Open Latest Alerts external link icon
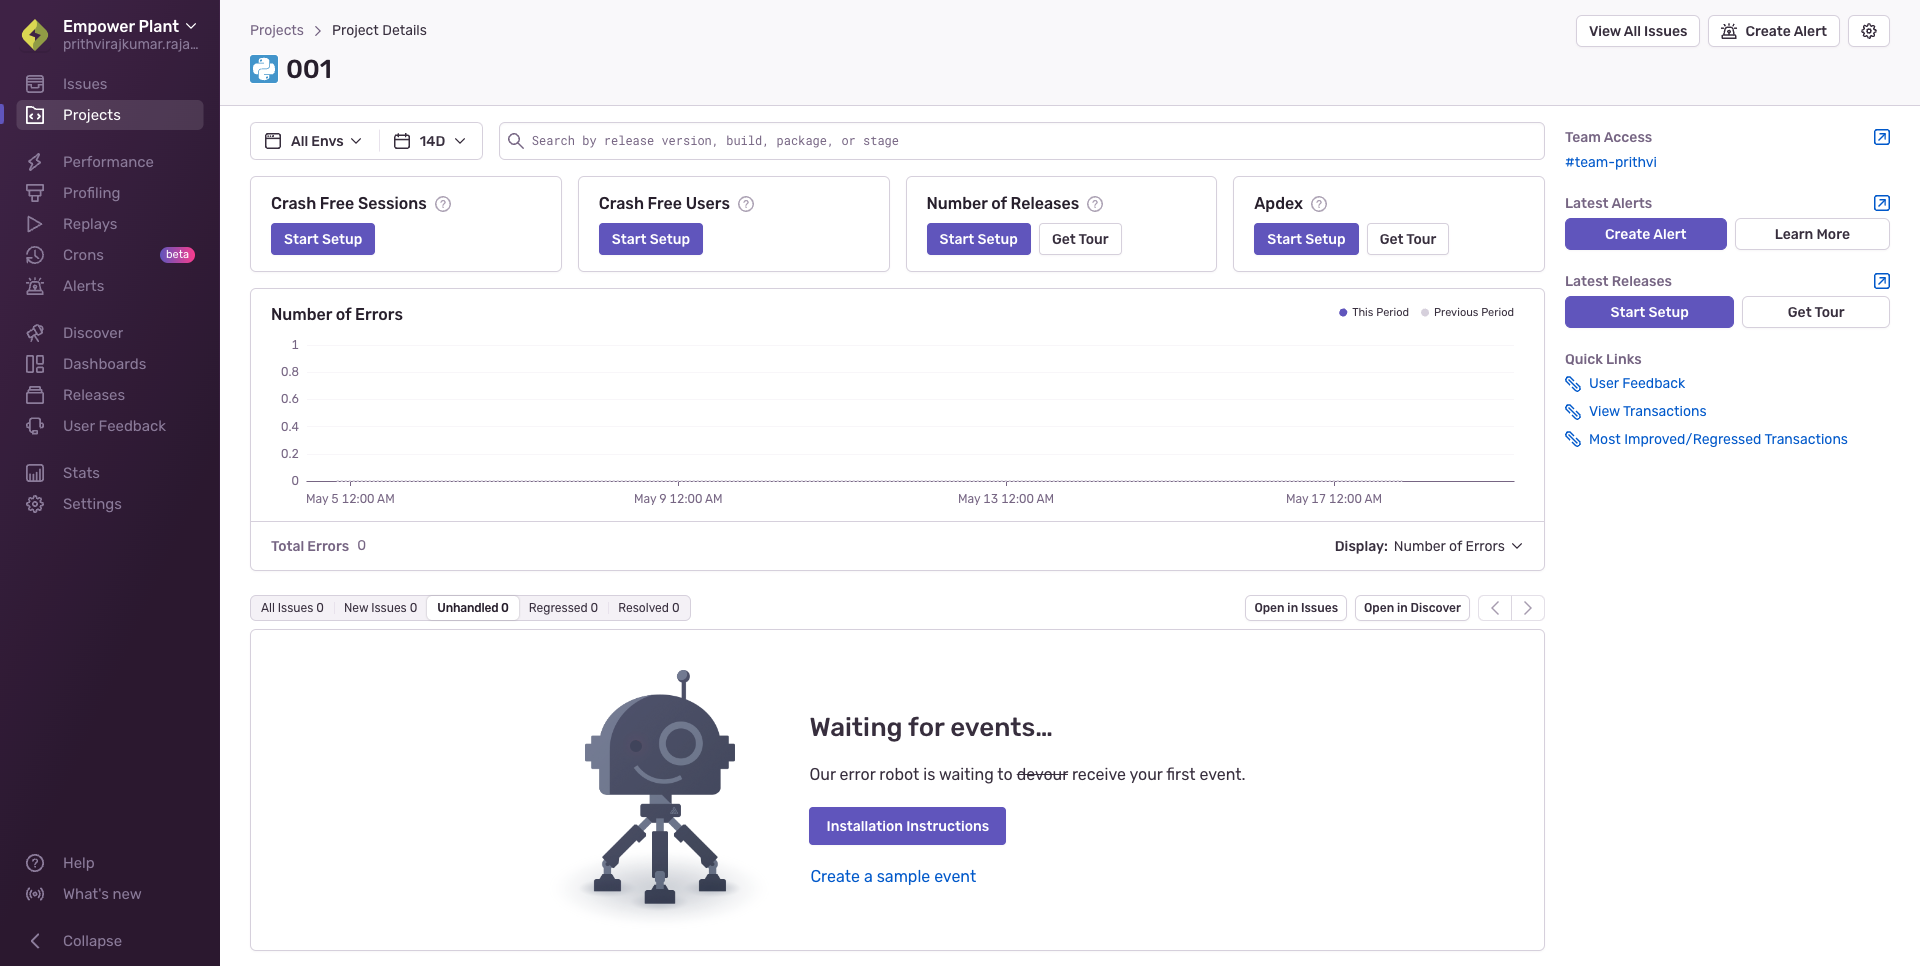The width and height of the screenshot is (1920, 966). tap(1881, 203)
